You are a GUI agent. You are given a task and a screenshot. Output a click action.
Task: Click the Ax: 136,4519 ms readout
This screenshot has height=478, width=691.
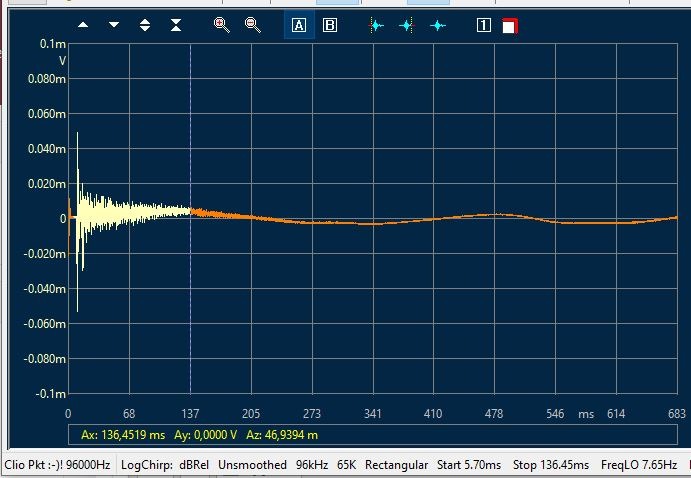[123, 435]
